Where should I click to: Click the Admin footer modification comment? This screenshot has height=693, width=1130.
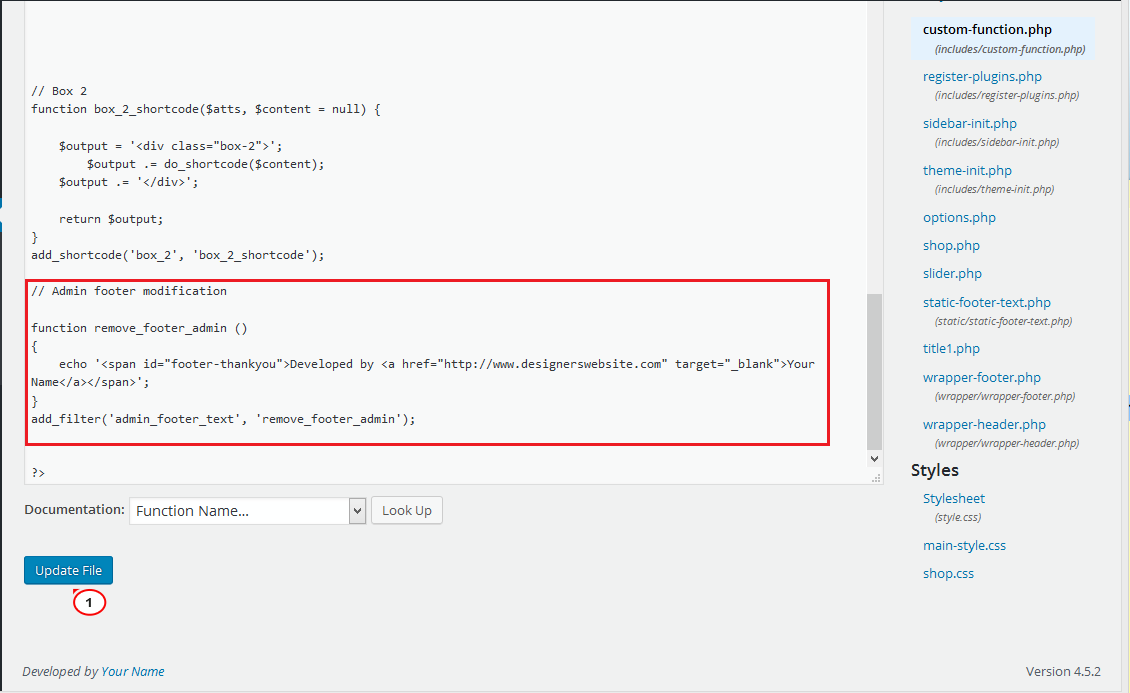click(129, 291)
